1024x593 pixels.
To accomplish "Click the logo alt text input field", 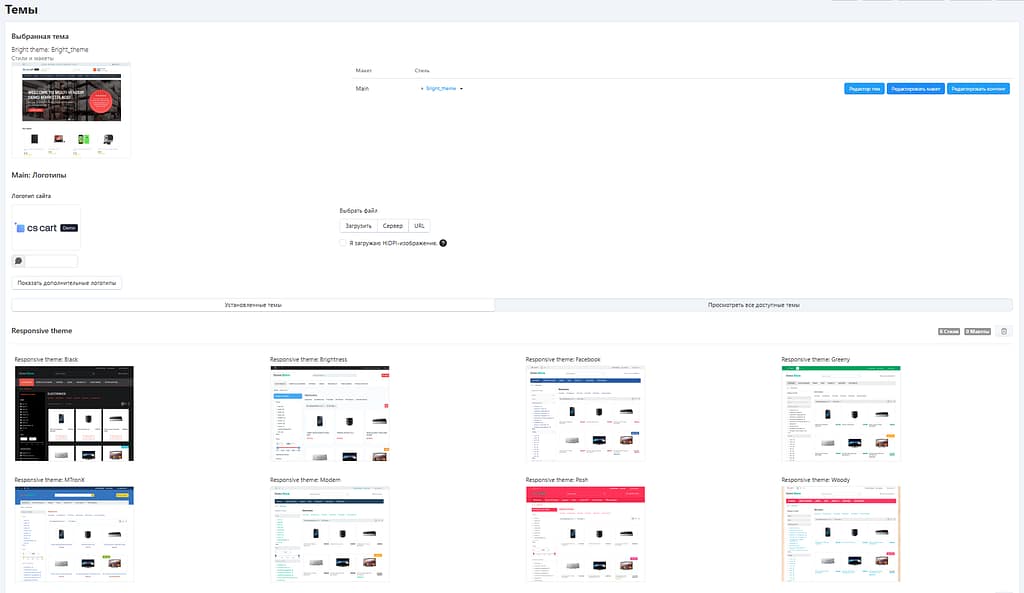I will (x=51, y=261).
